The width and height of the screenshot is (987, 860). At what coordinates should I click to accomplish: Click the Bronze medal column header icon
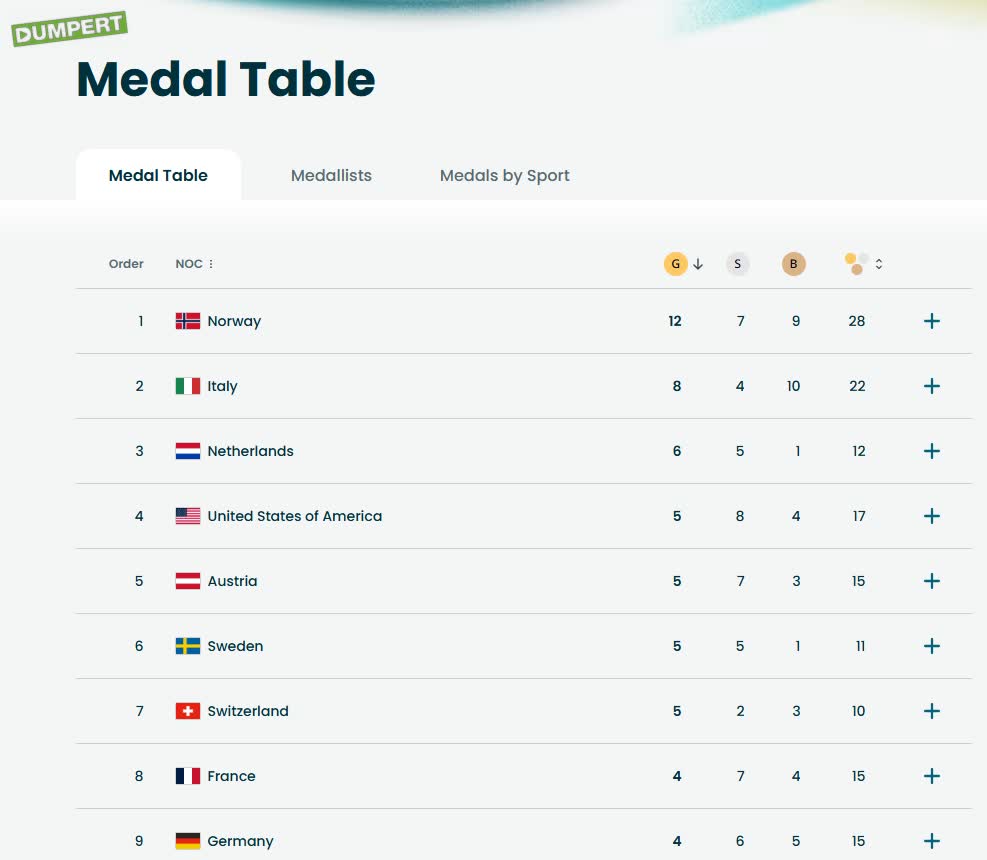pyautogui.click(x=794, y=264)
